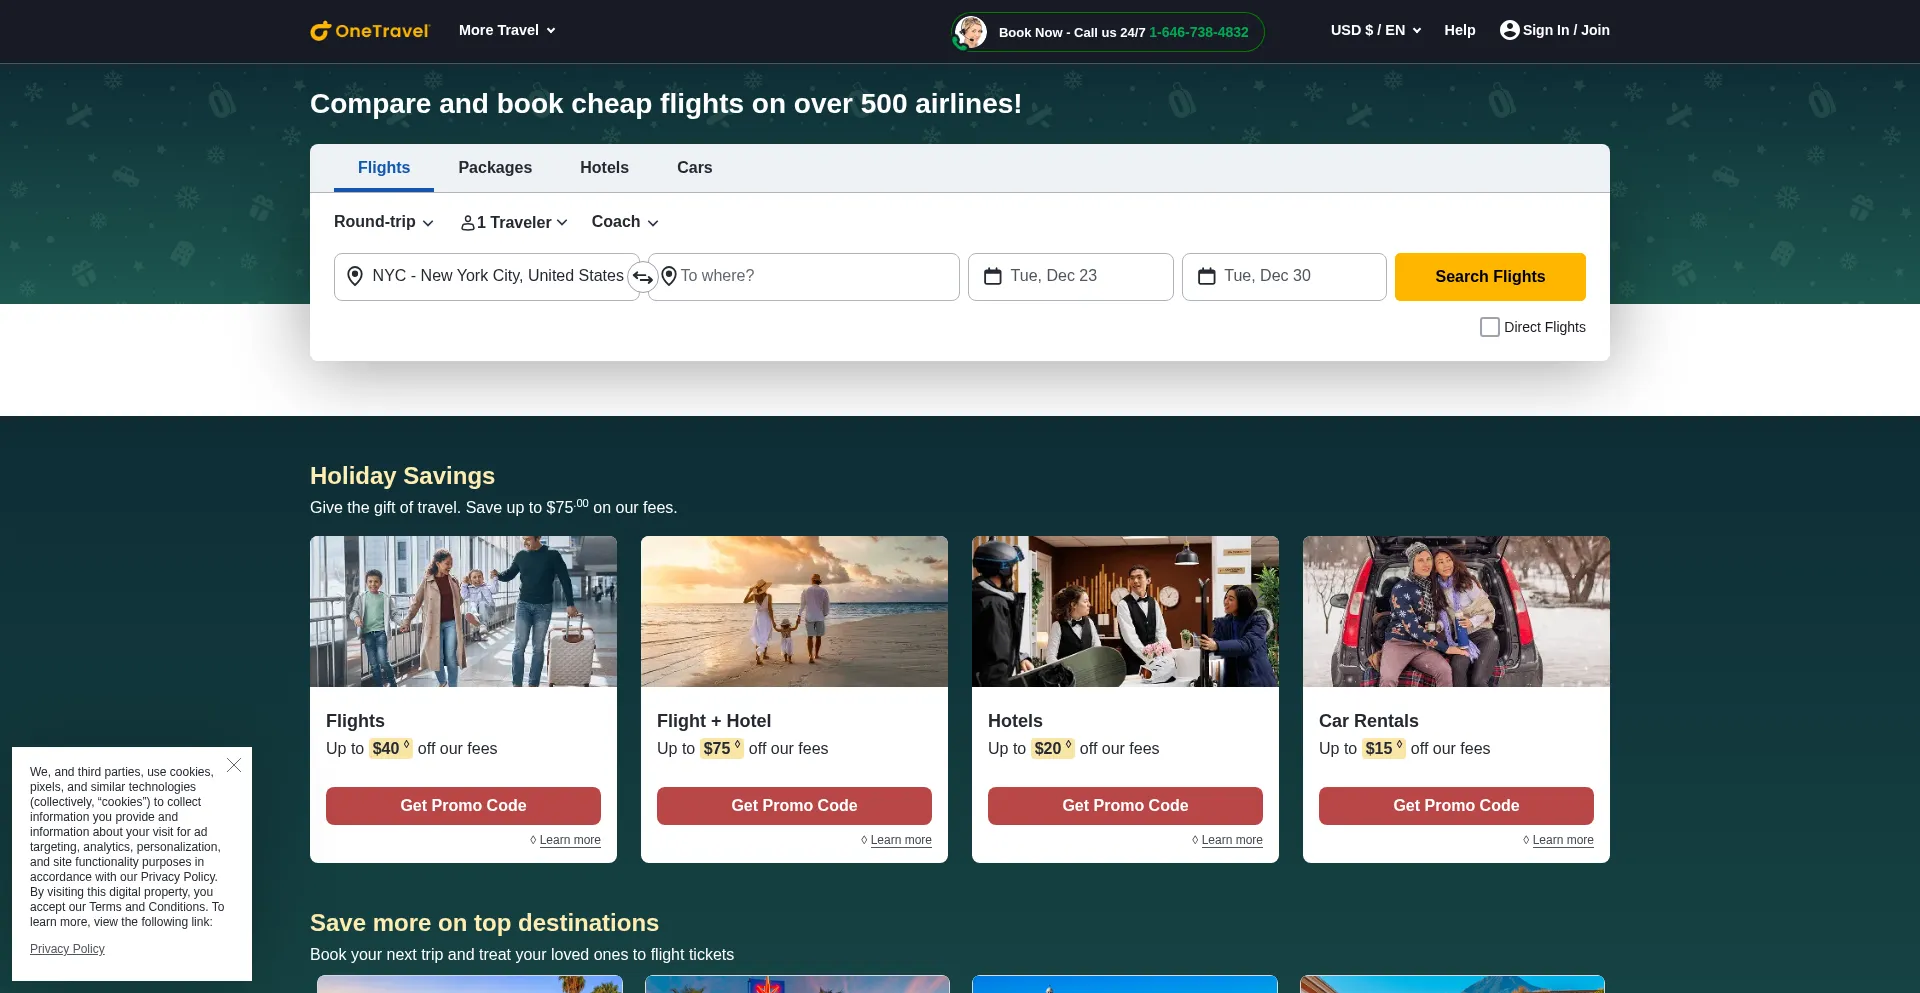Open the Round-trip dropdown
Screen dimensions: 1920x993
[x=383, y=222]
